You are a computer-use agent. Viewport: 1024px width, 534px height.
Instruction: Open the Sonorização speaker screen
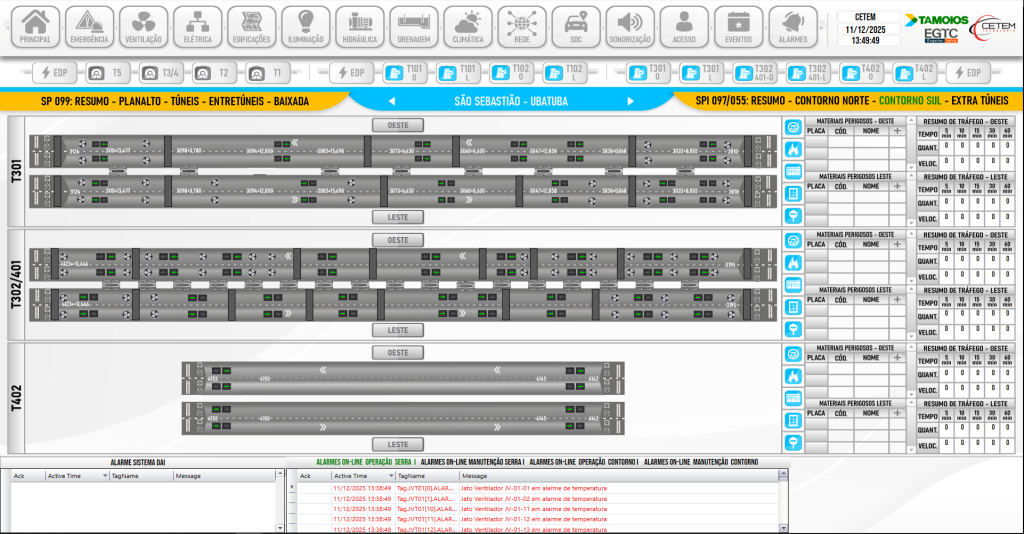click(x=630, y=26)
